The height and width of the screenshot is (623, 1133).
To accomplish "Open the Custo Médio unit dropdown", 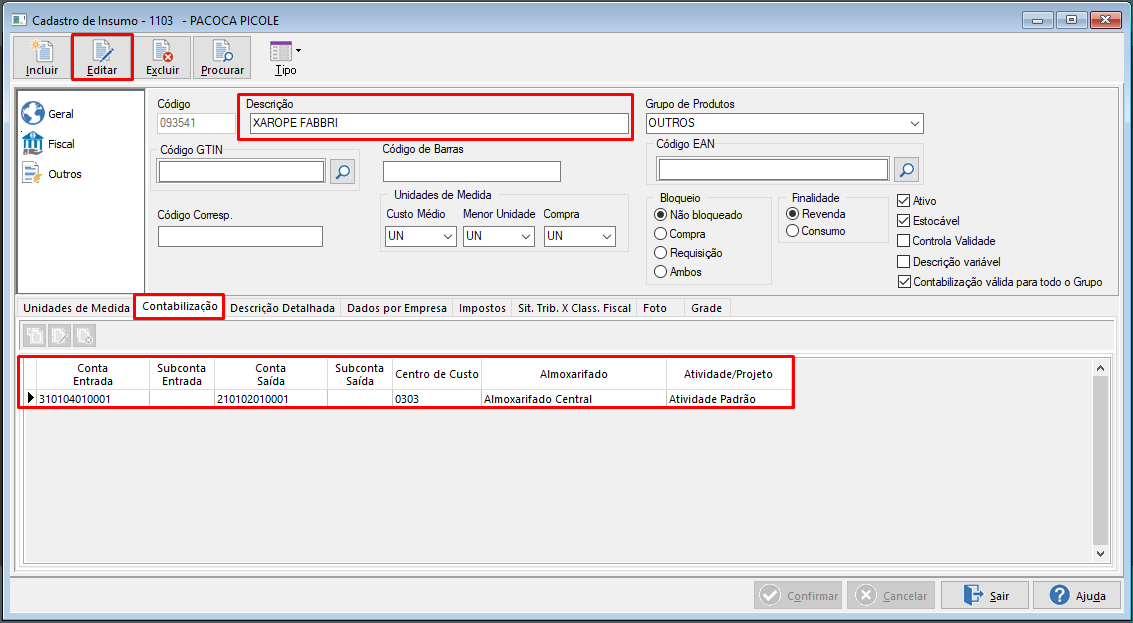I will click(447, 236).
